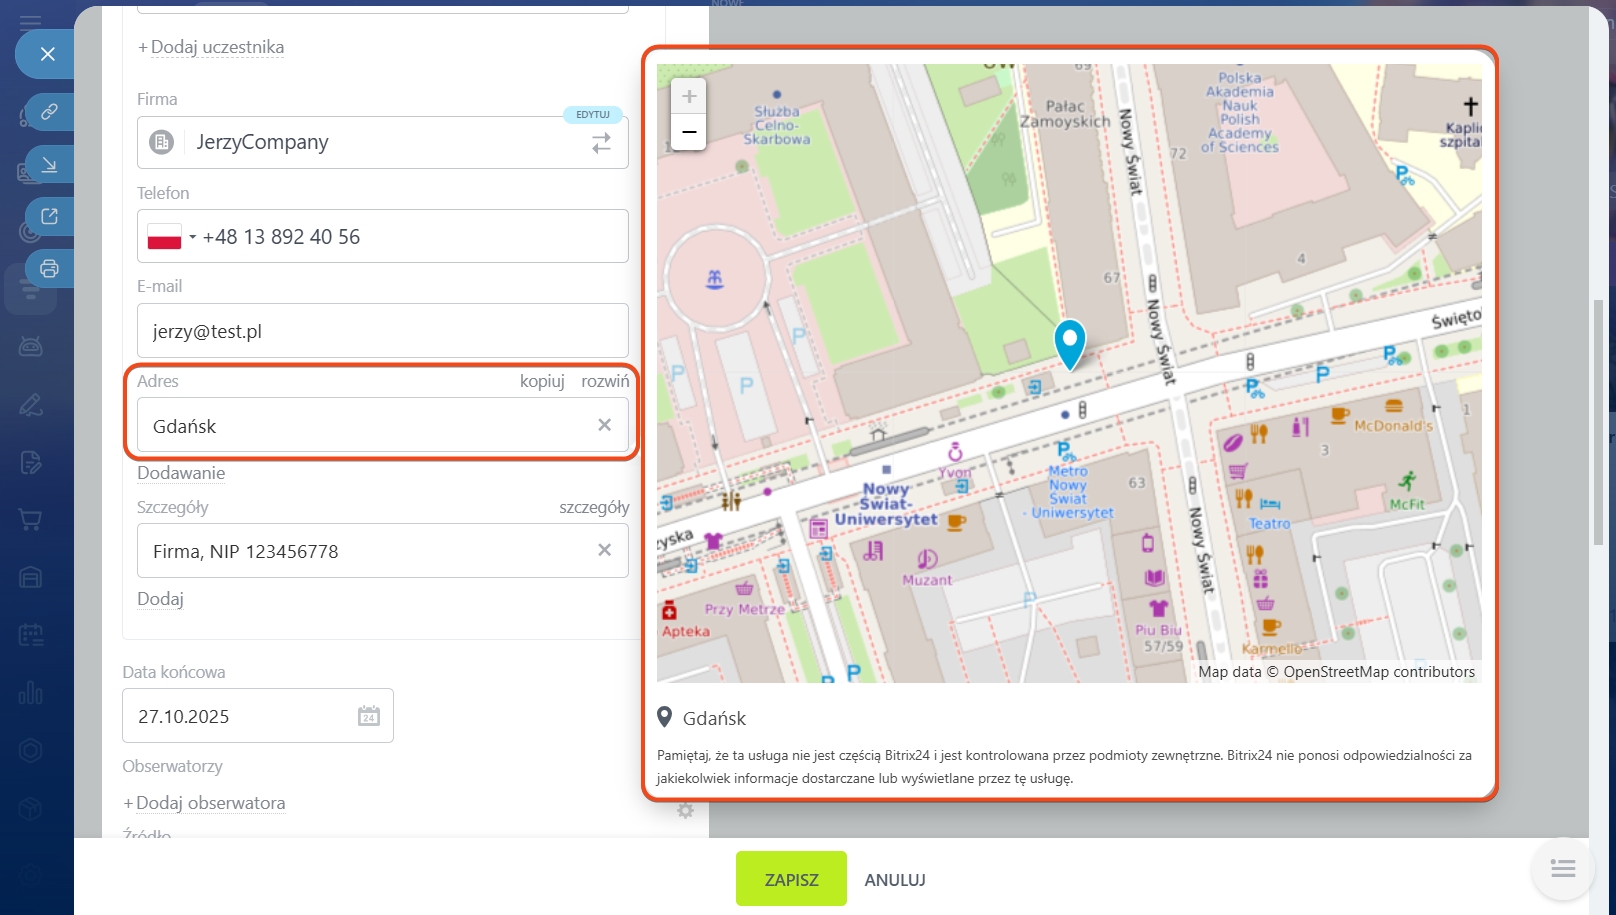Open in new window icon
This screenshot has height=915, width=1616.
coord(49,216)
